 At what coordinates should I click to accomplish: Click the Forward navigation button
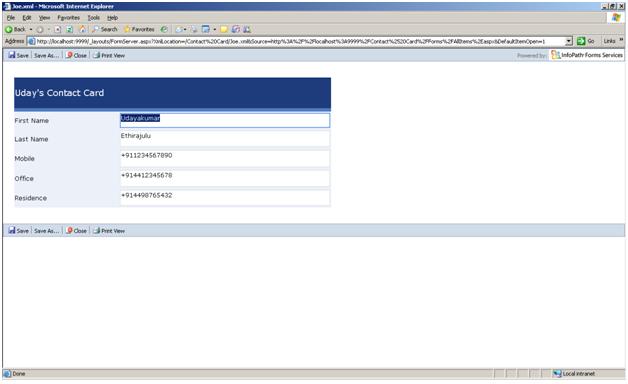click(40, 29)
